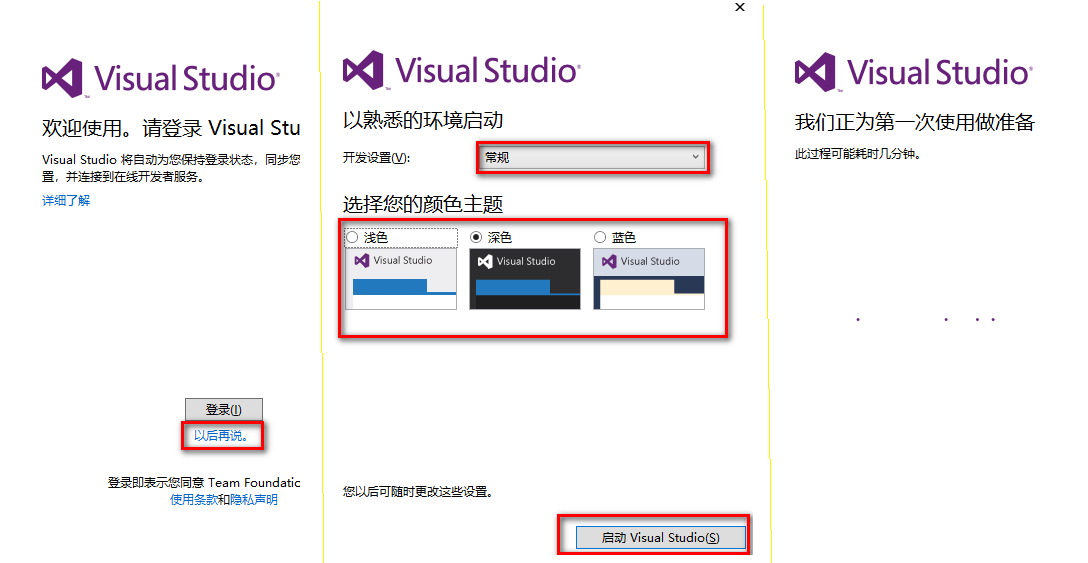
Task: Open the 隐私声明 link
Action: 254,499
